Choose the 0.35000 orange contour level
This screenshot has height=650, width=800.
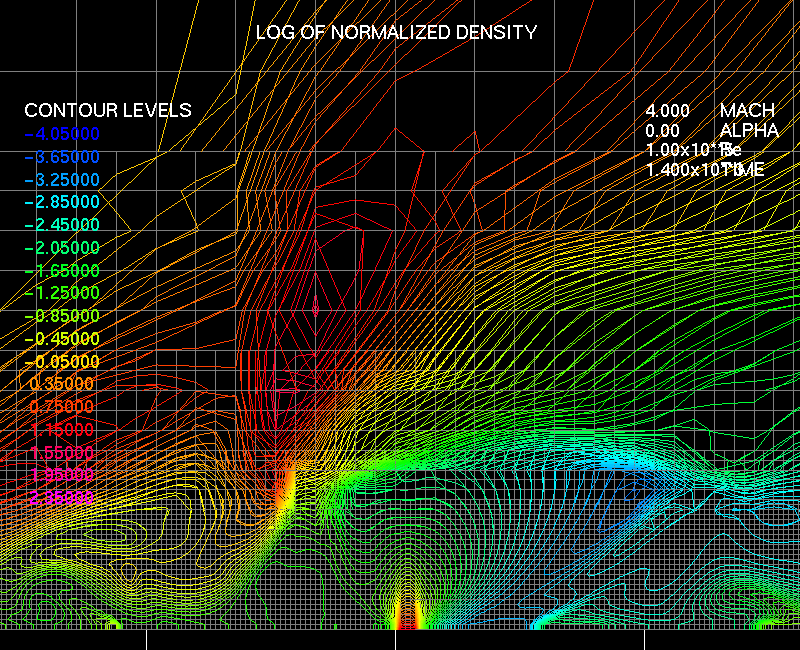click(62, 384)
